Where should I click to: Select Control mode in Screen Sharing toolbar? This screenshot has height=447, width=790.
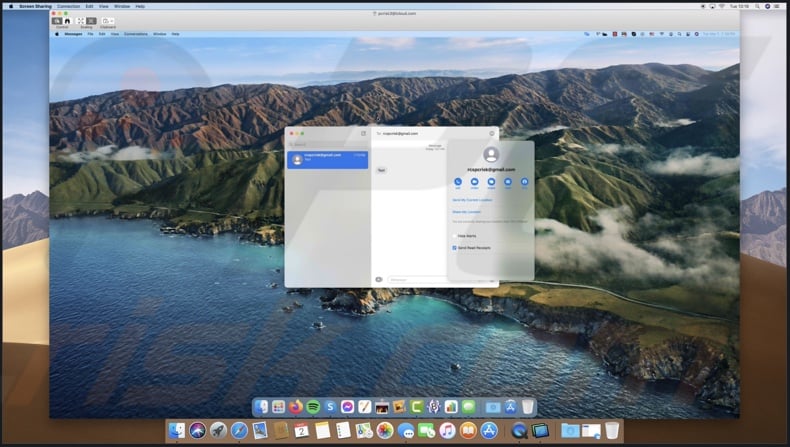(x=57, y=21)
